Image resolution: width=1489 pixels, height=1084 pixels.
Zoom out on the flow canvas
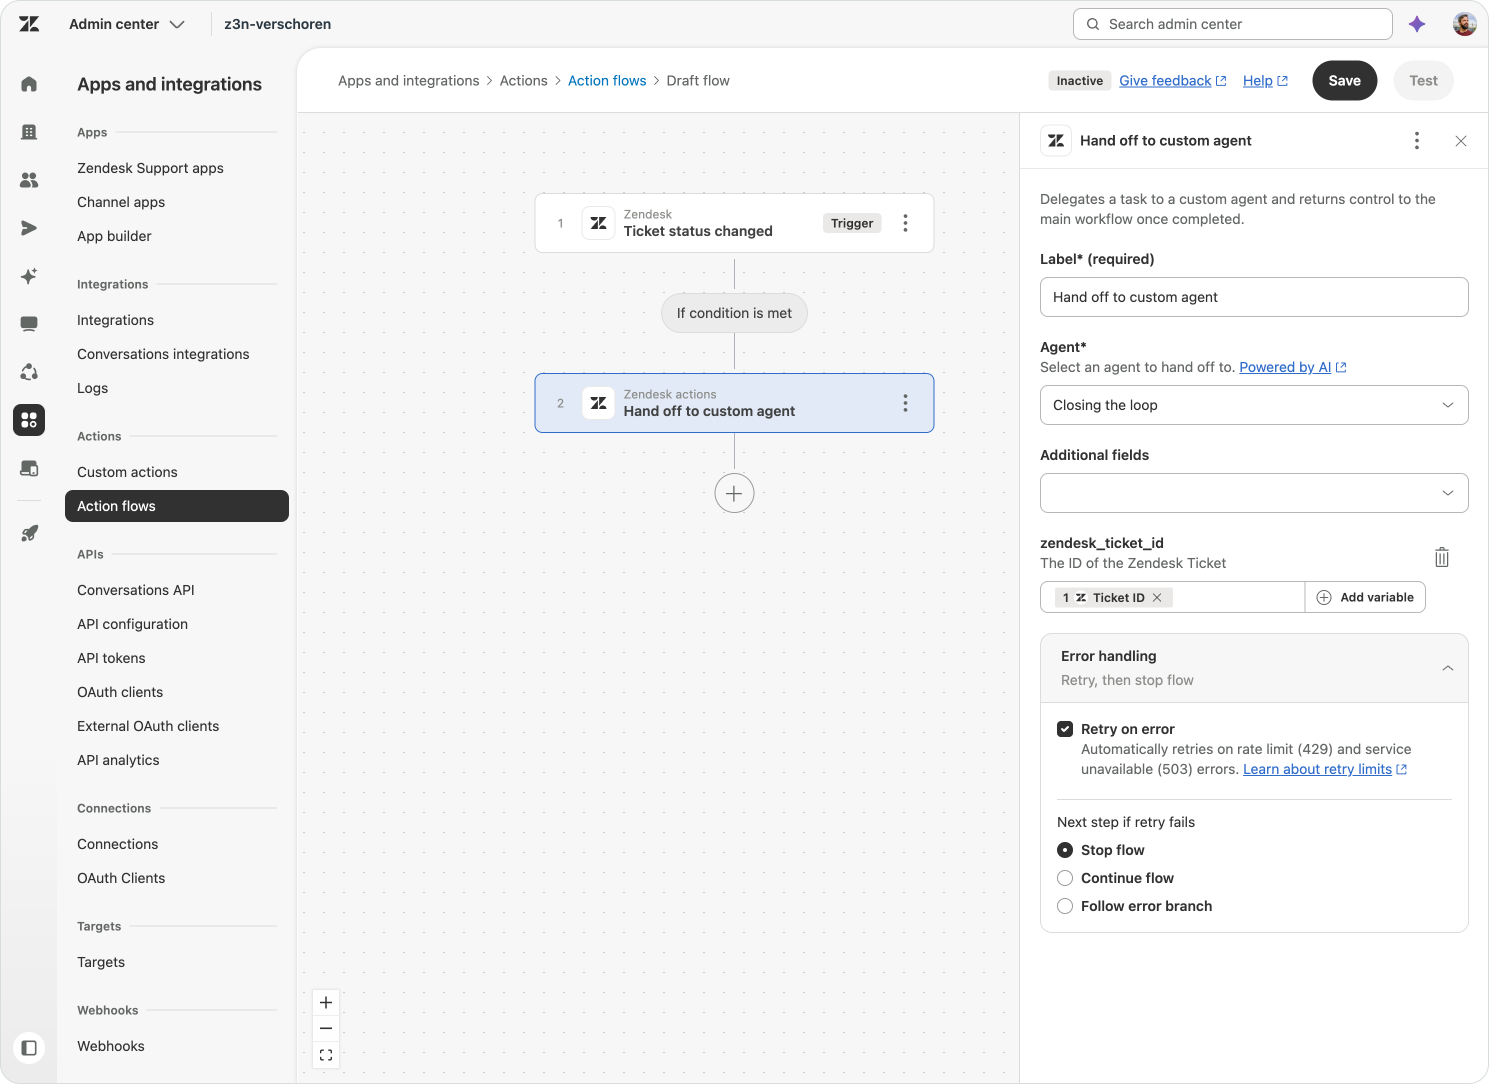pyautogui.click(x=326, y=1029)
